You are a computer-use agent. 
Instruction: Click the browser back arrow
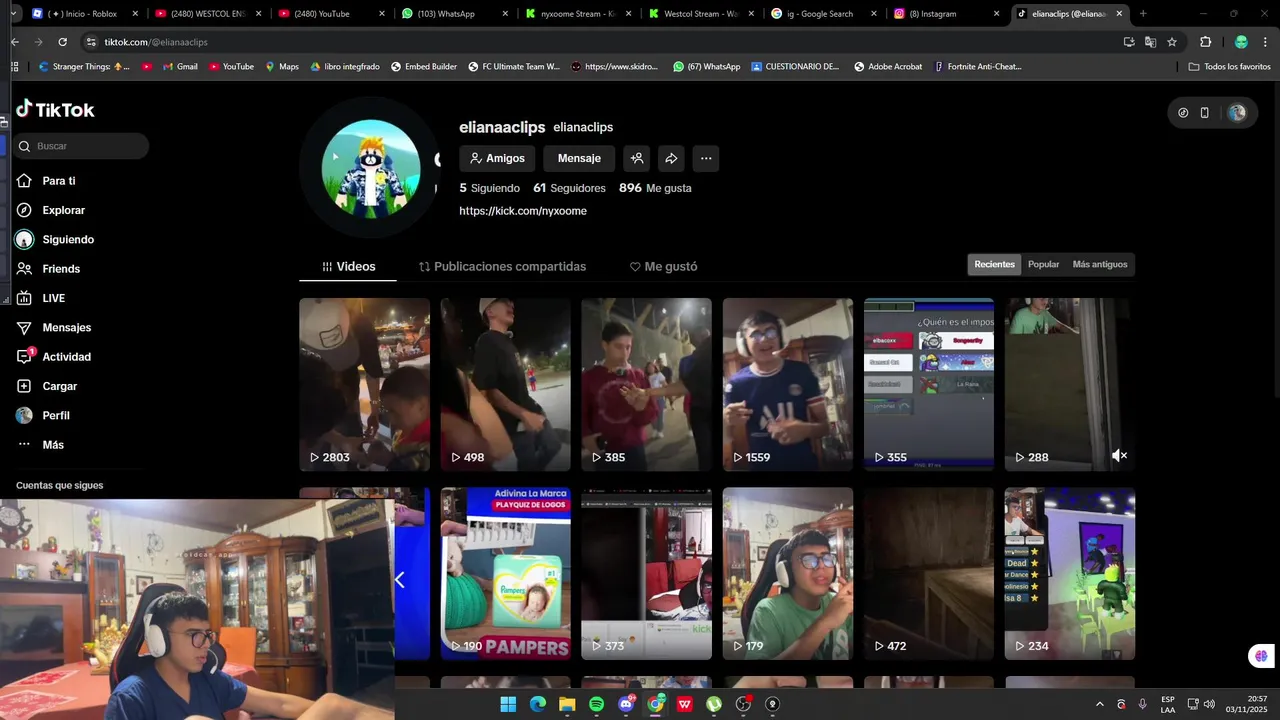click(x=15, y=42)
